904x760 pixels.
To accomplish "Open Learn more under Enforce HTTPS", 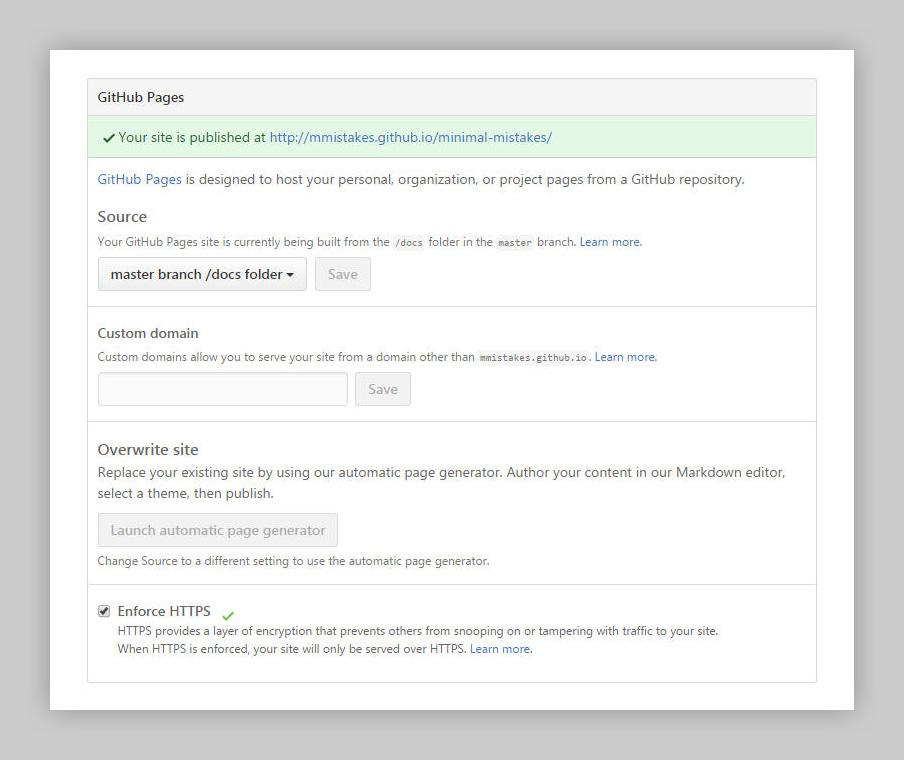I will pyautogui.click(x=500, y=648).
